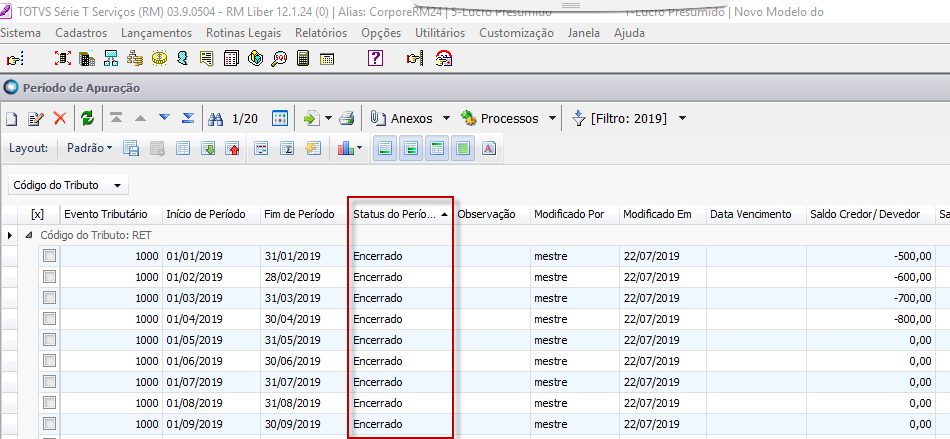Click the purple question mark help icon
Image resolution: width=950 pixels, height=439 pixels.
[x=376, y=59]
